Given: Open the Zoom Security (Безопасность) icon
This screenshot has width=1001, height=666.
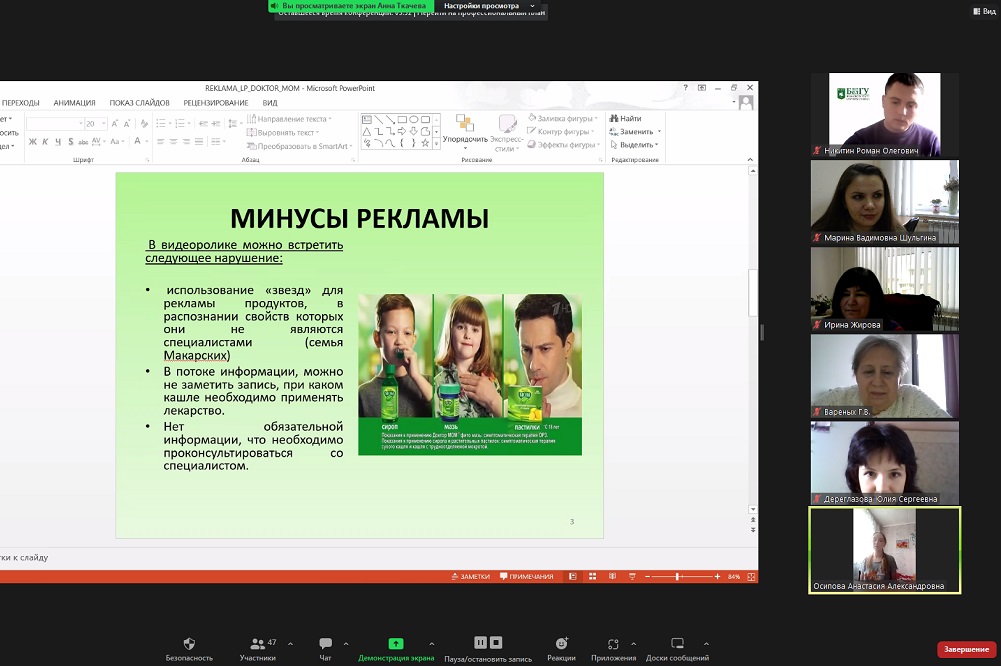Looking at the screenshot, I should (x=189, y=644).
